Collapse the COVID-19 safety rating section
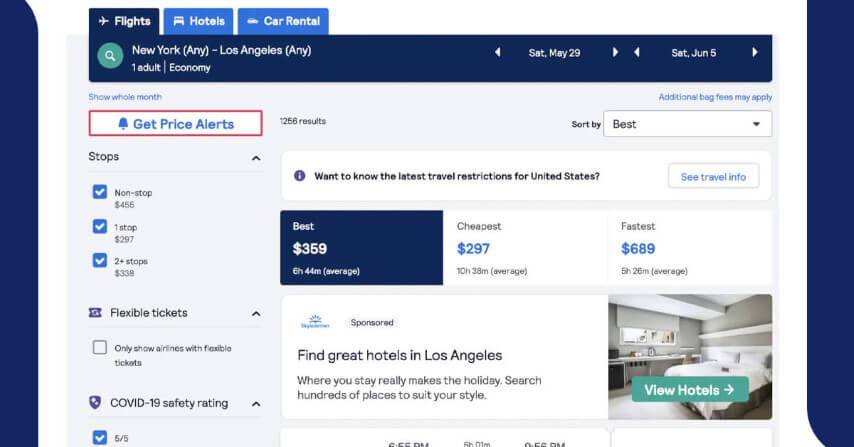Viewport: 854px width, 447px height. (256, 404)
